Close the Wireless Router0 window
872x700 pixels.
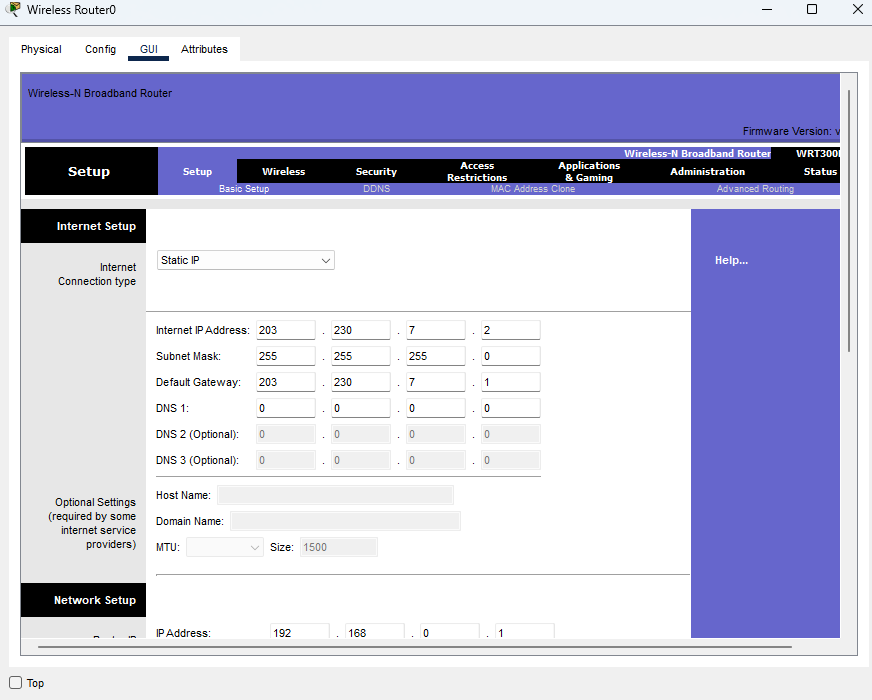click(x=858, y=9)
